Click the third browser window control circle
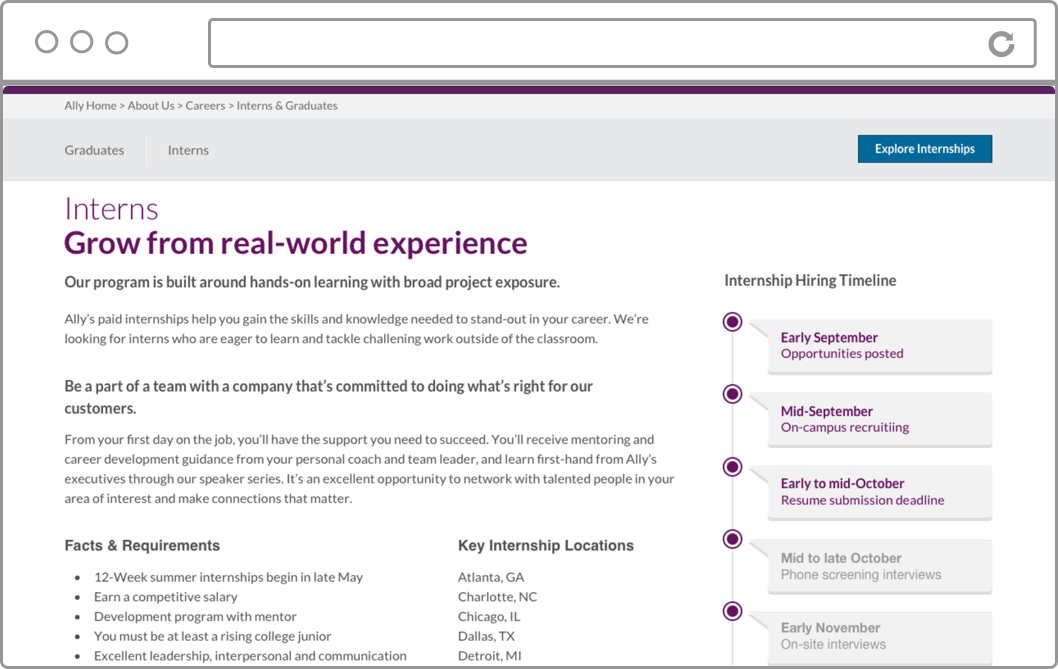1058x669 pixels. tap(117, 42)
